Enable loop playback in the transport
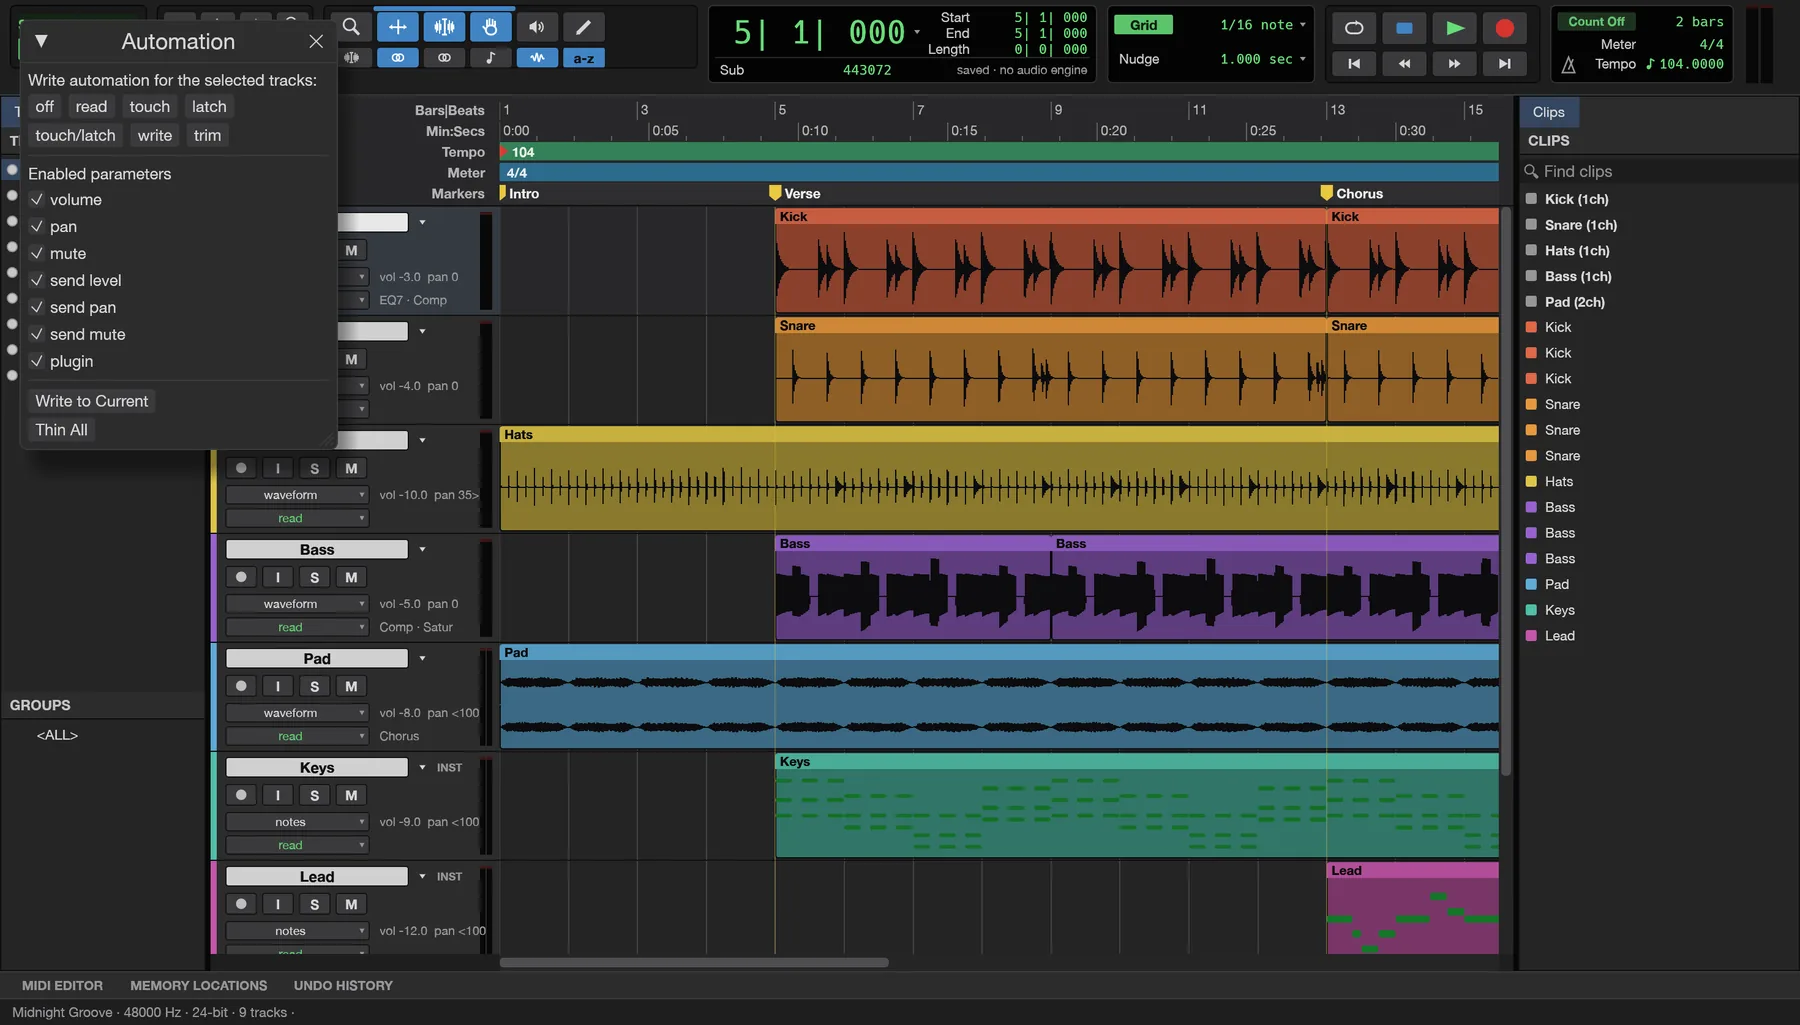 tap(1354, 28)
